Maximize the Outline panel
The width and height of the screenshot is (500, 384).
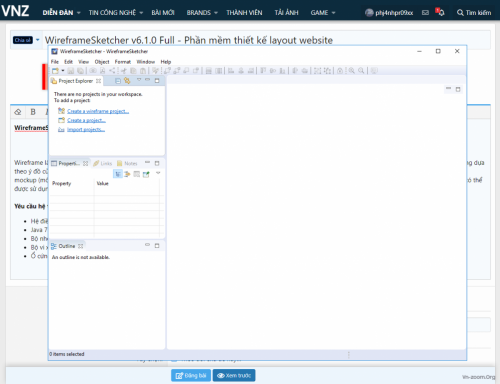pos(157,246)
